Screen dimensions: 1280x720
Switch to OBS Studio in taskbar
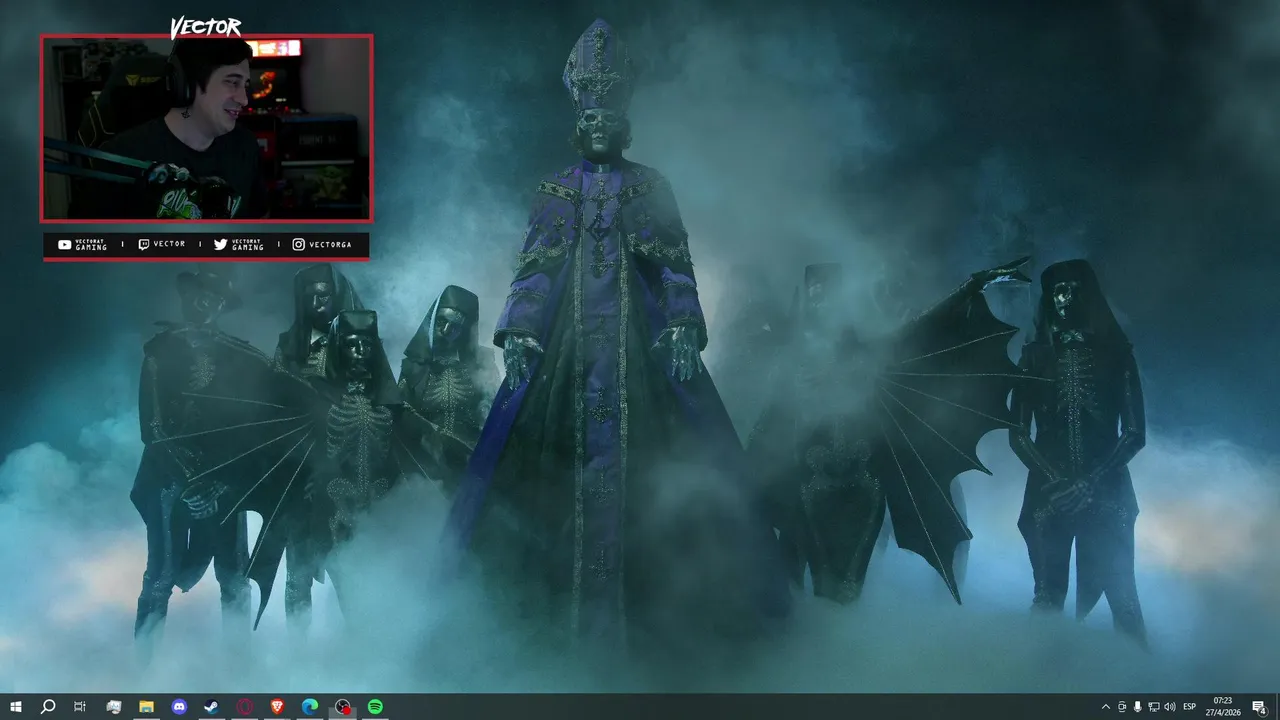tap(343, 706)
